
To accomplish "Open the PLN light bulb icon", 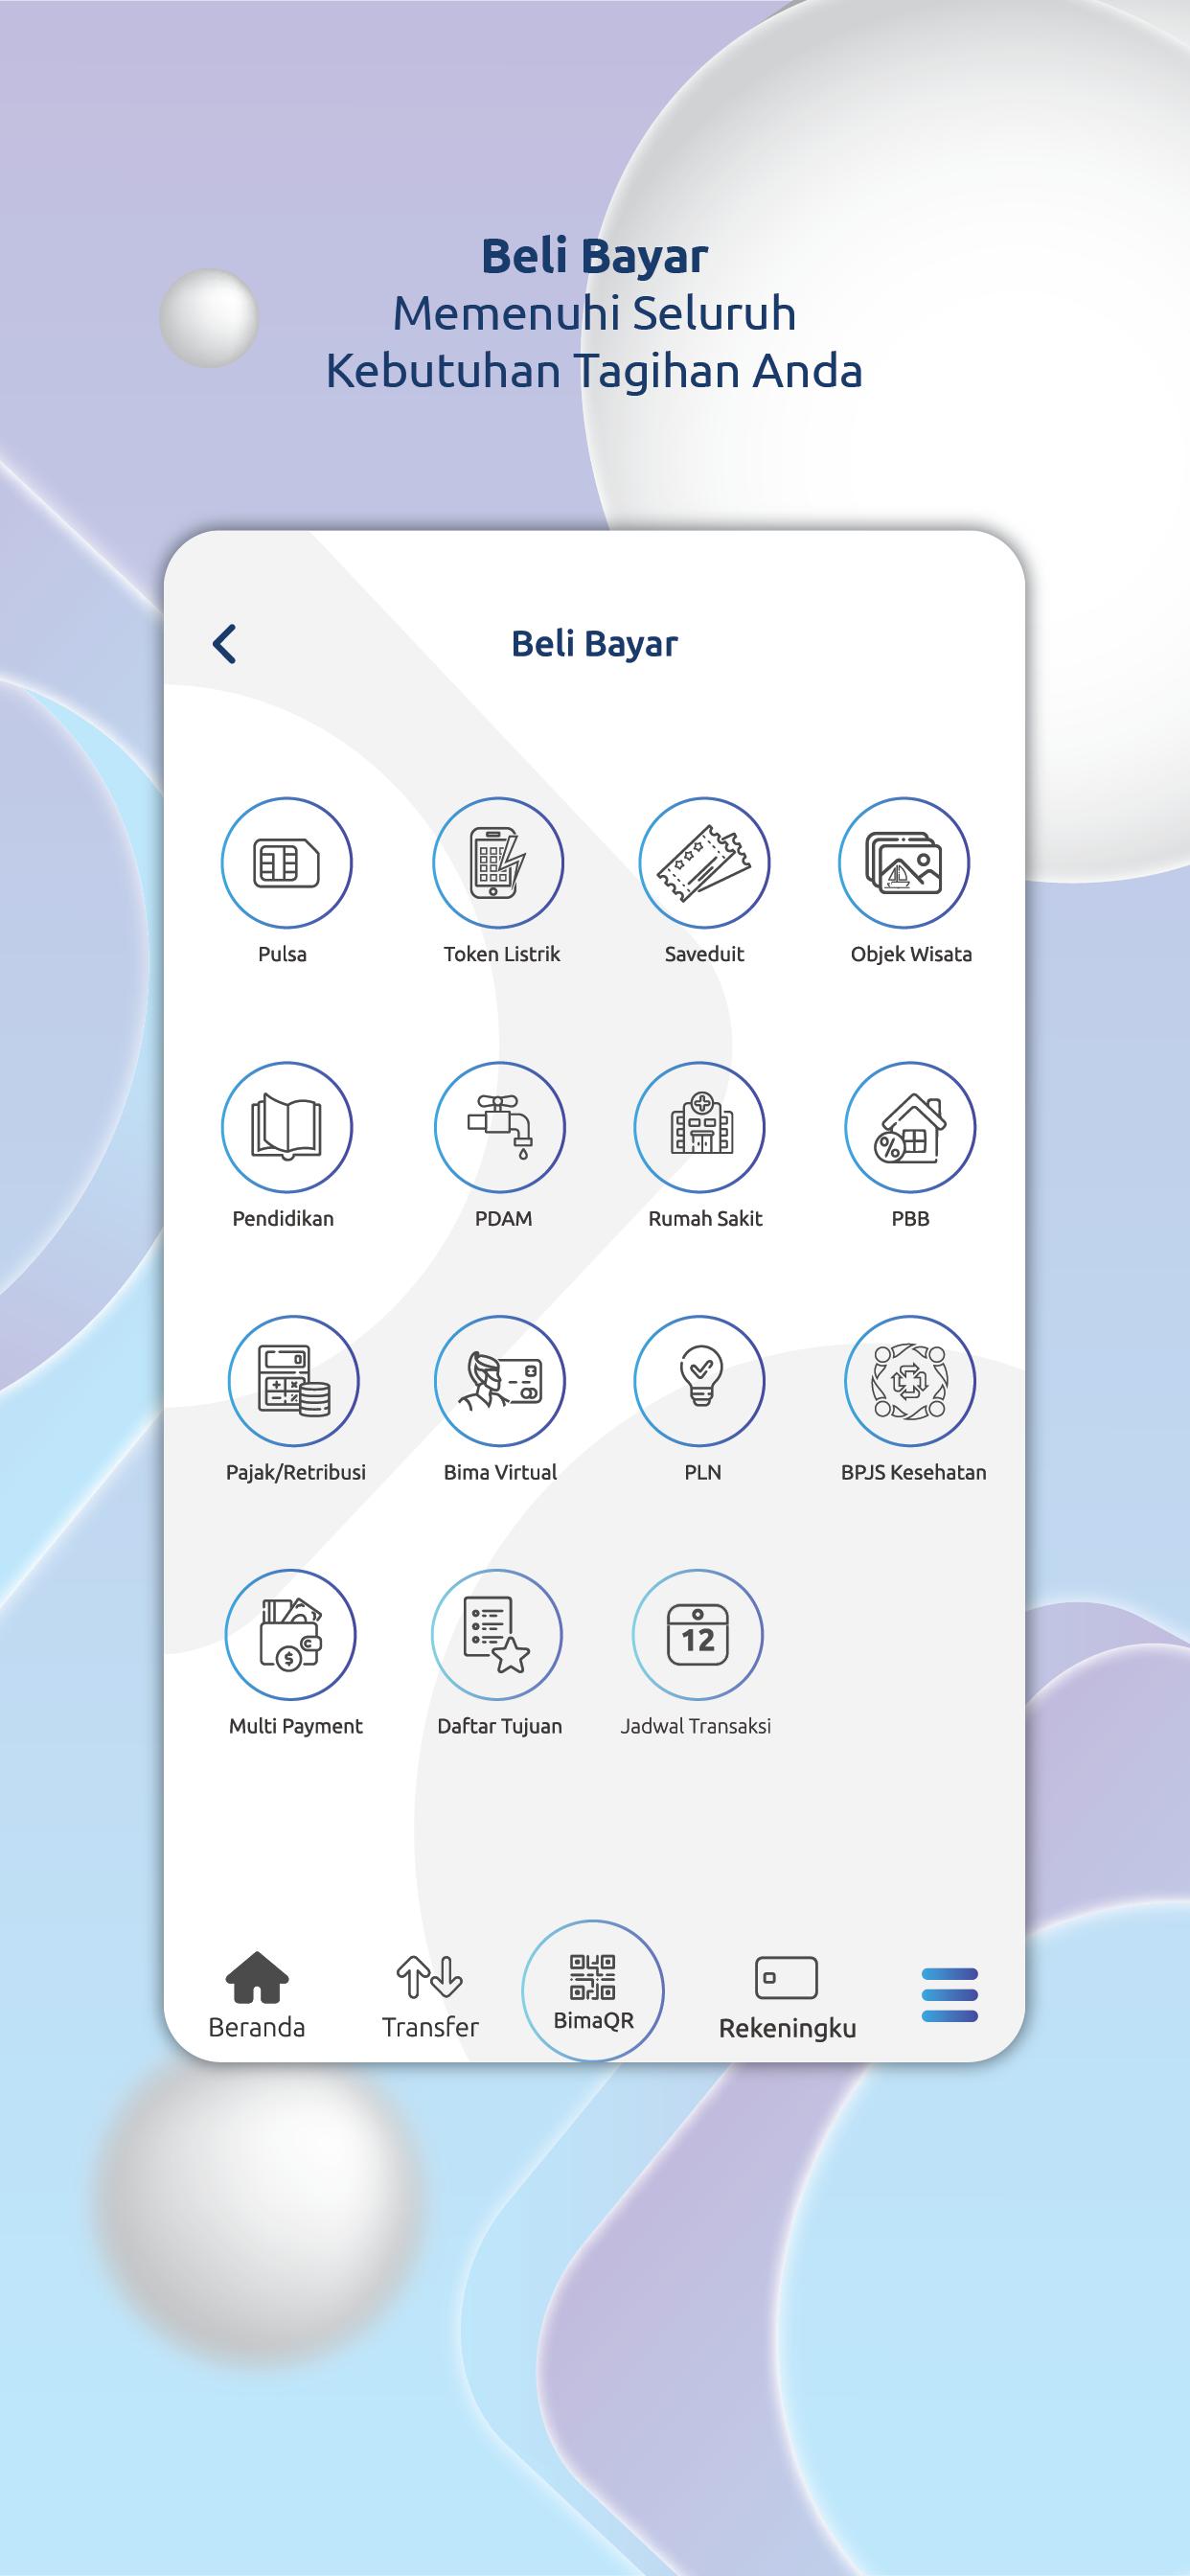I will click(x=700, y=1381).
